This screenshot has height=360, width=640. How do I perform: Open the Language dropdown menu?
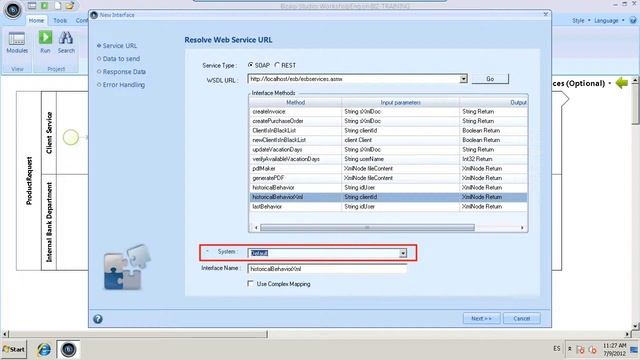click(609, 20)
